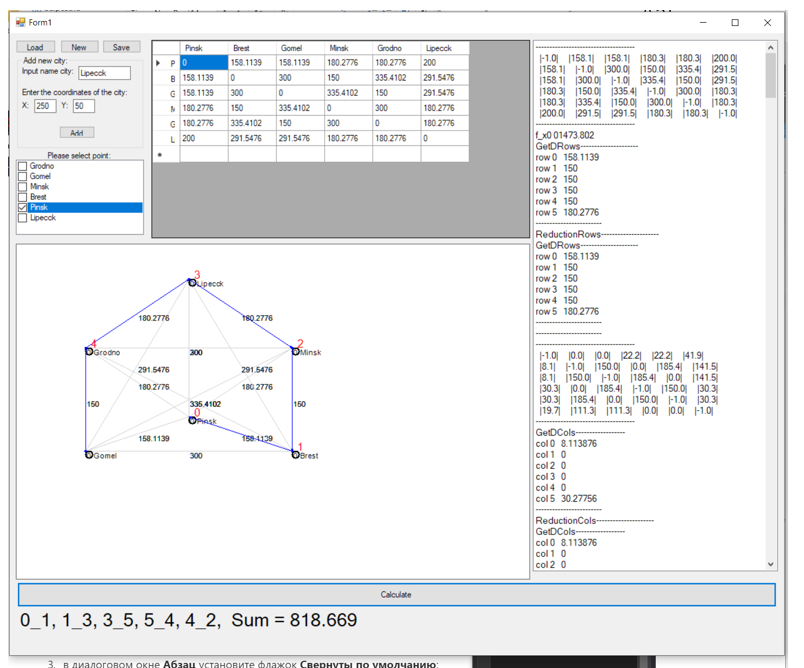Select the Grodno node on the graph
This screenshot has height=668, width=804.
[89, 352]
